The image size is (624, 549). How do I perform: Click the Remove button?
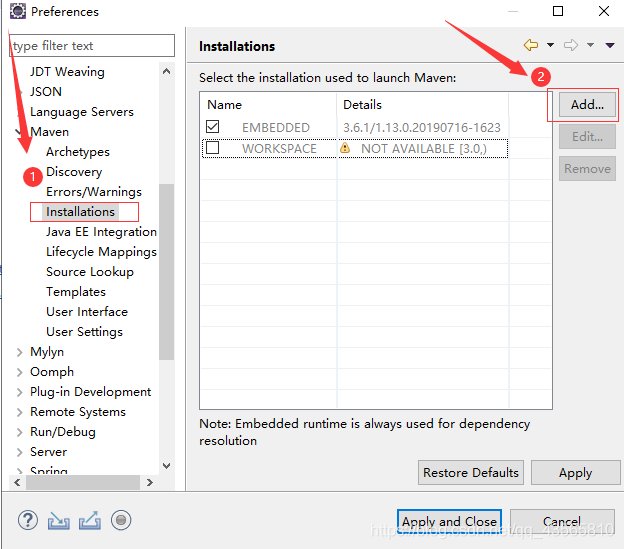[x=587, y=169]
